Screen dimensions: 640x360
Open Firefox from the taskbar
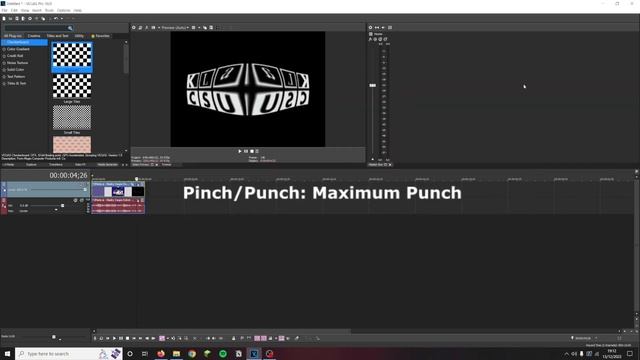click(x=161, y=353)
